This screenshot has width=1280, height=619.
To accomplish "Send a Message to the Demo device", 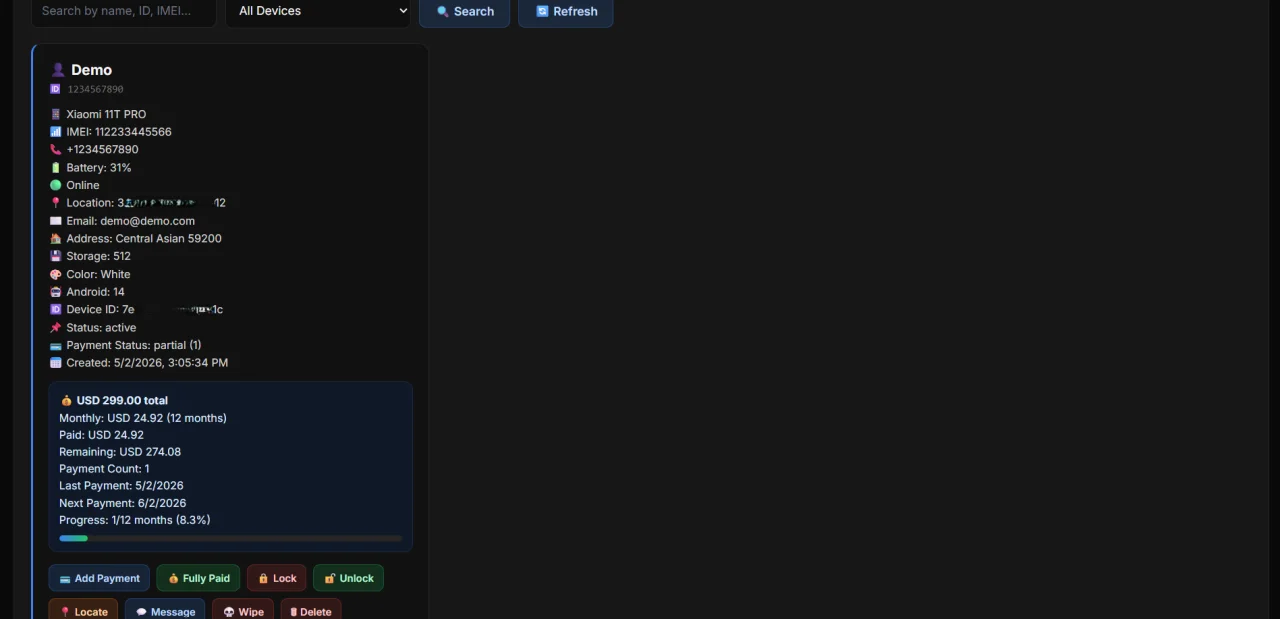I will pyautogui.click(x=165, y=611).
